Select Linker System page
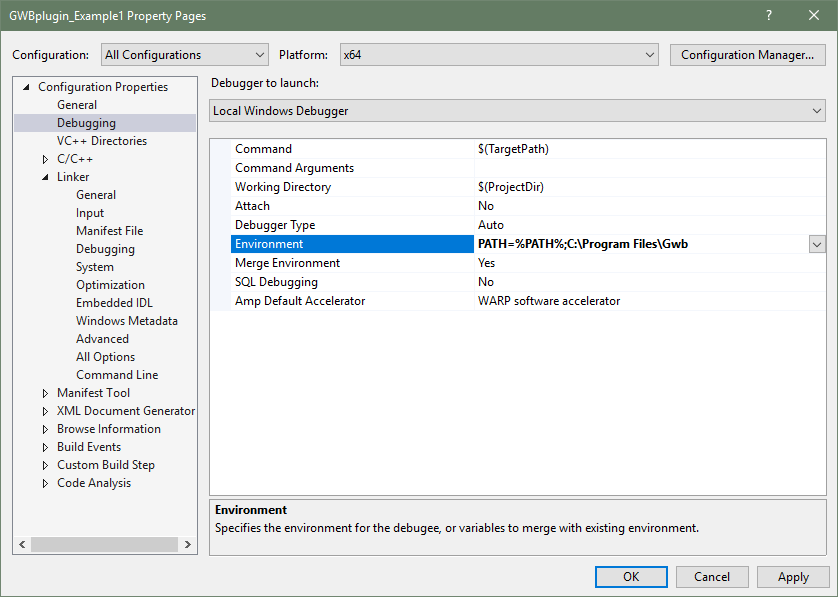Screen dimensions: 838x597 point(95,267)
